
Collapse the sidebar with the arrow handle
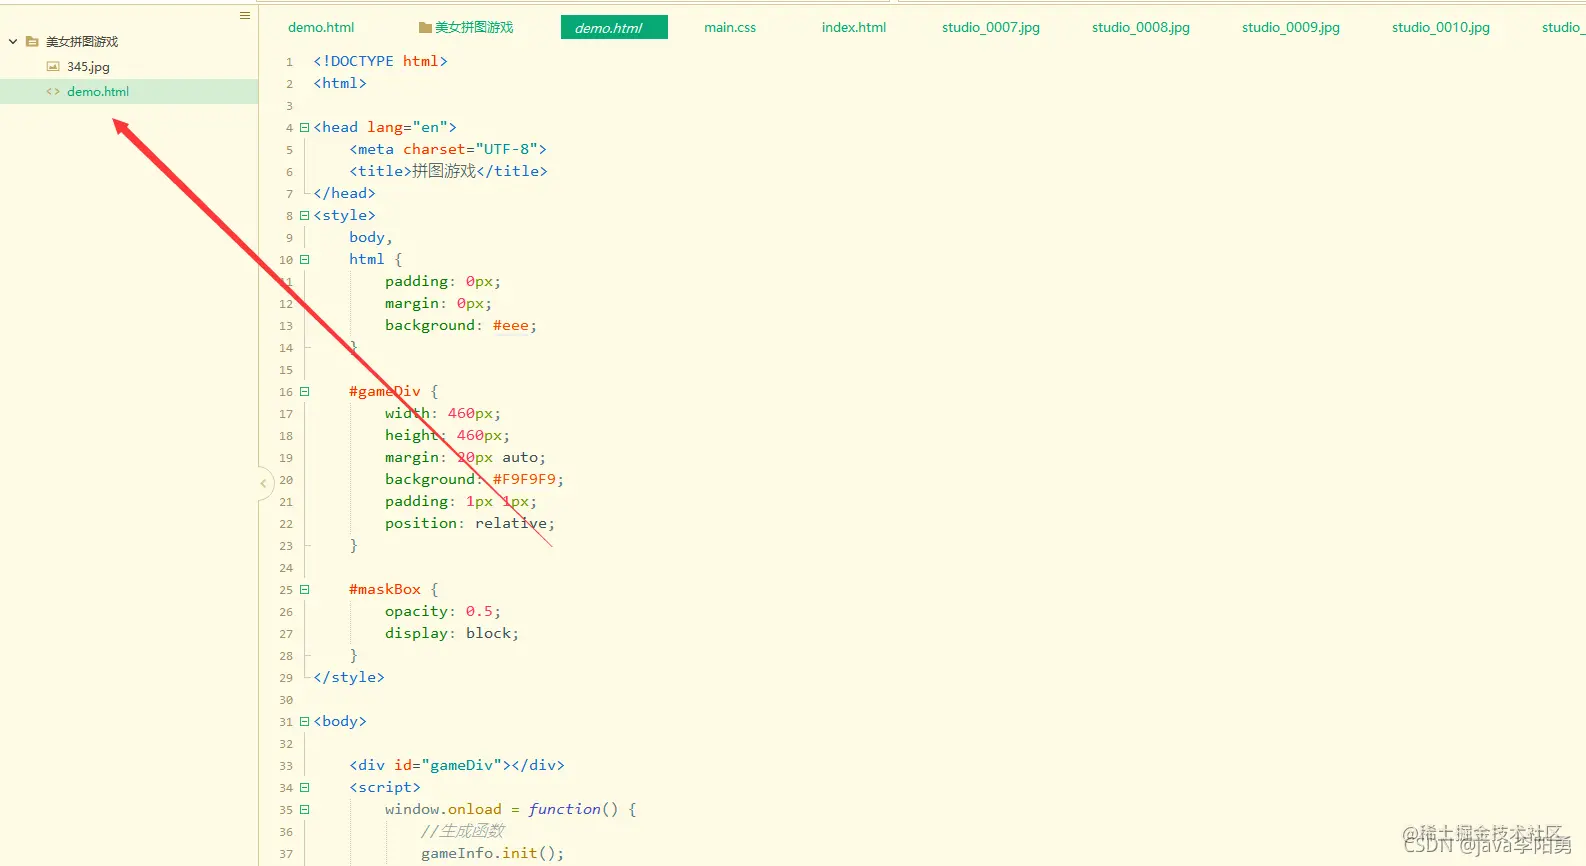pos(264,484)
